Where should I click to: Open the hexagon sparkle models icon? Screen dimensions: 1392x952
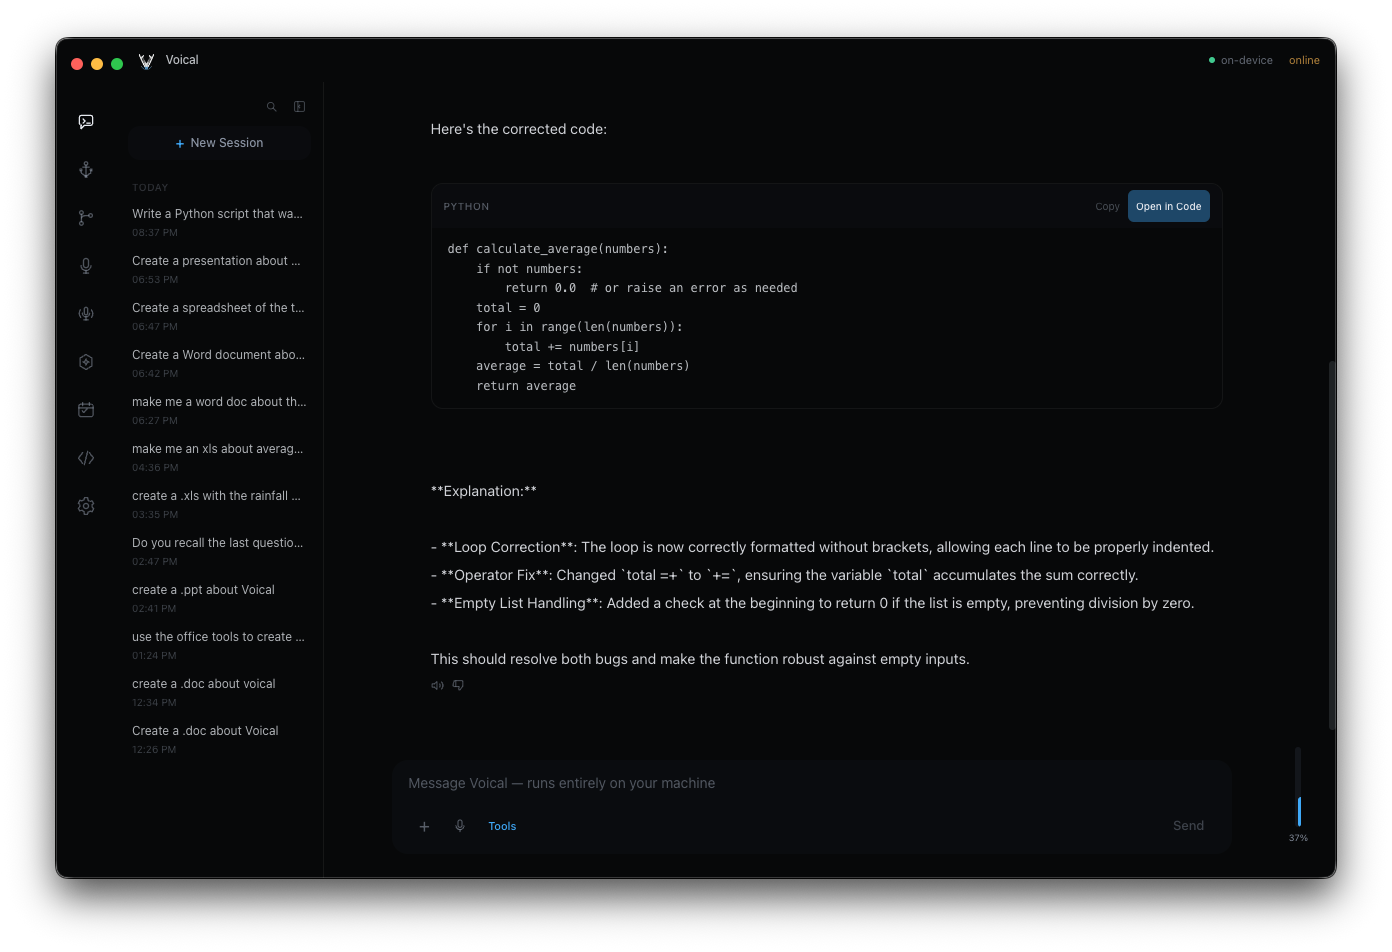pos(86,362)
